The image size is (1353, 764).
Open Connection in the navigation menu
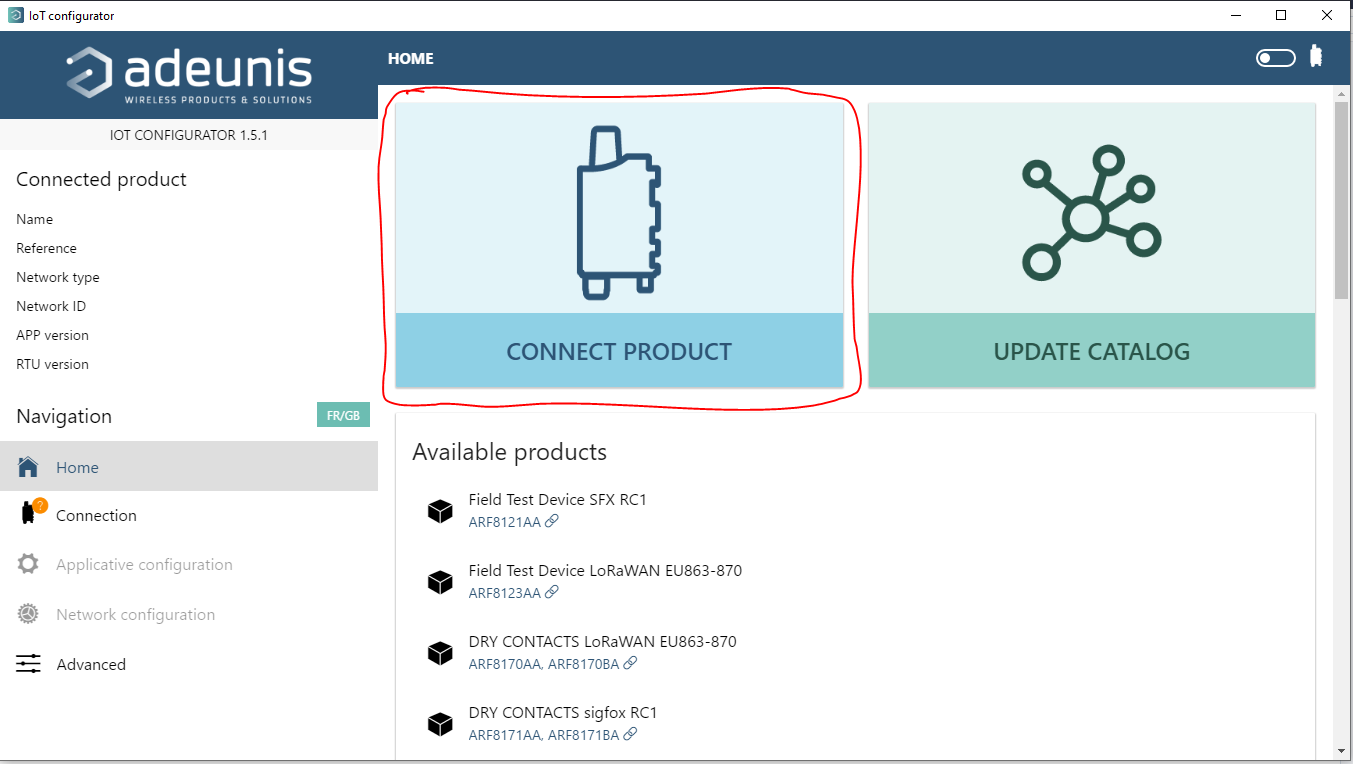point(189,515)
